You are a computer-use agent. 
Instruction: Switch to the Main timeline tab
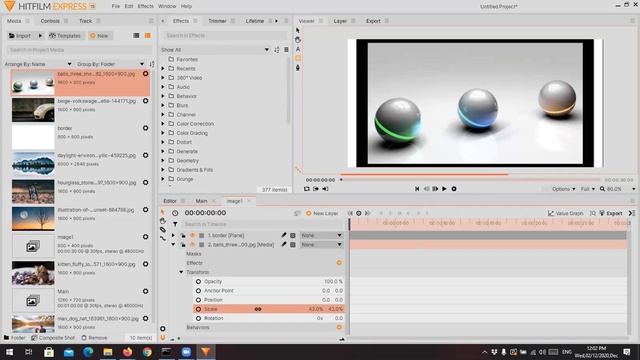[x=201, y=201]
